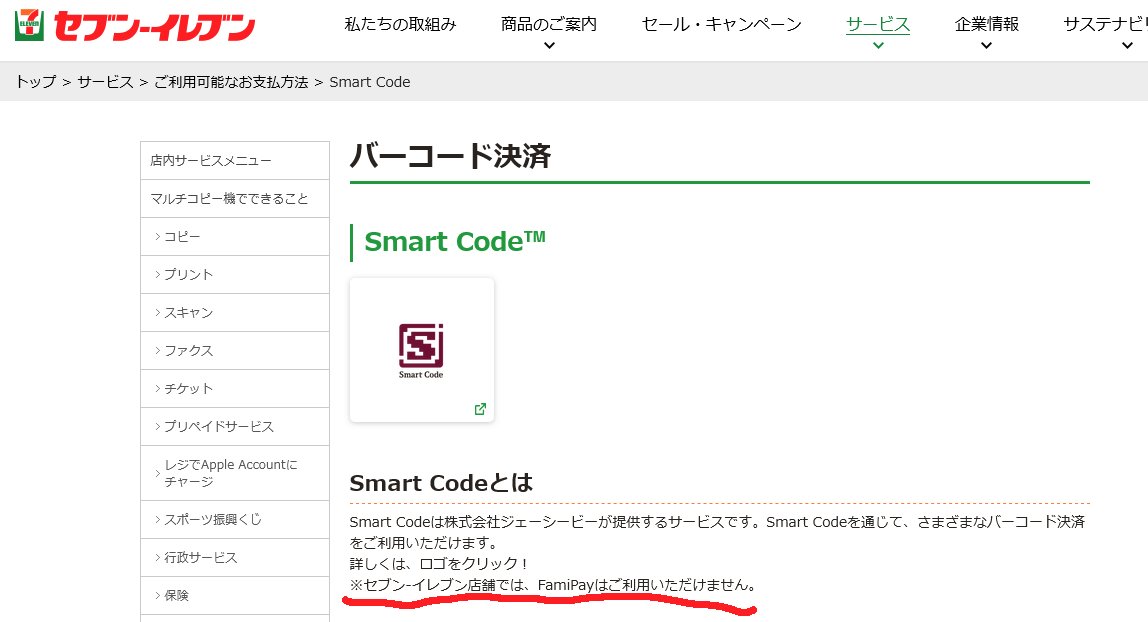This screenshot has height=622, width=1148.
Task: Select スポーツ振興くじ in the sidebar
Action: 235,520
